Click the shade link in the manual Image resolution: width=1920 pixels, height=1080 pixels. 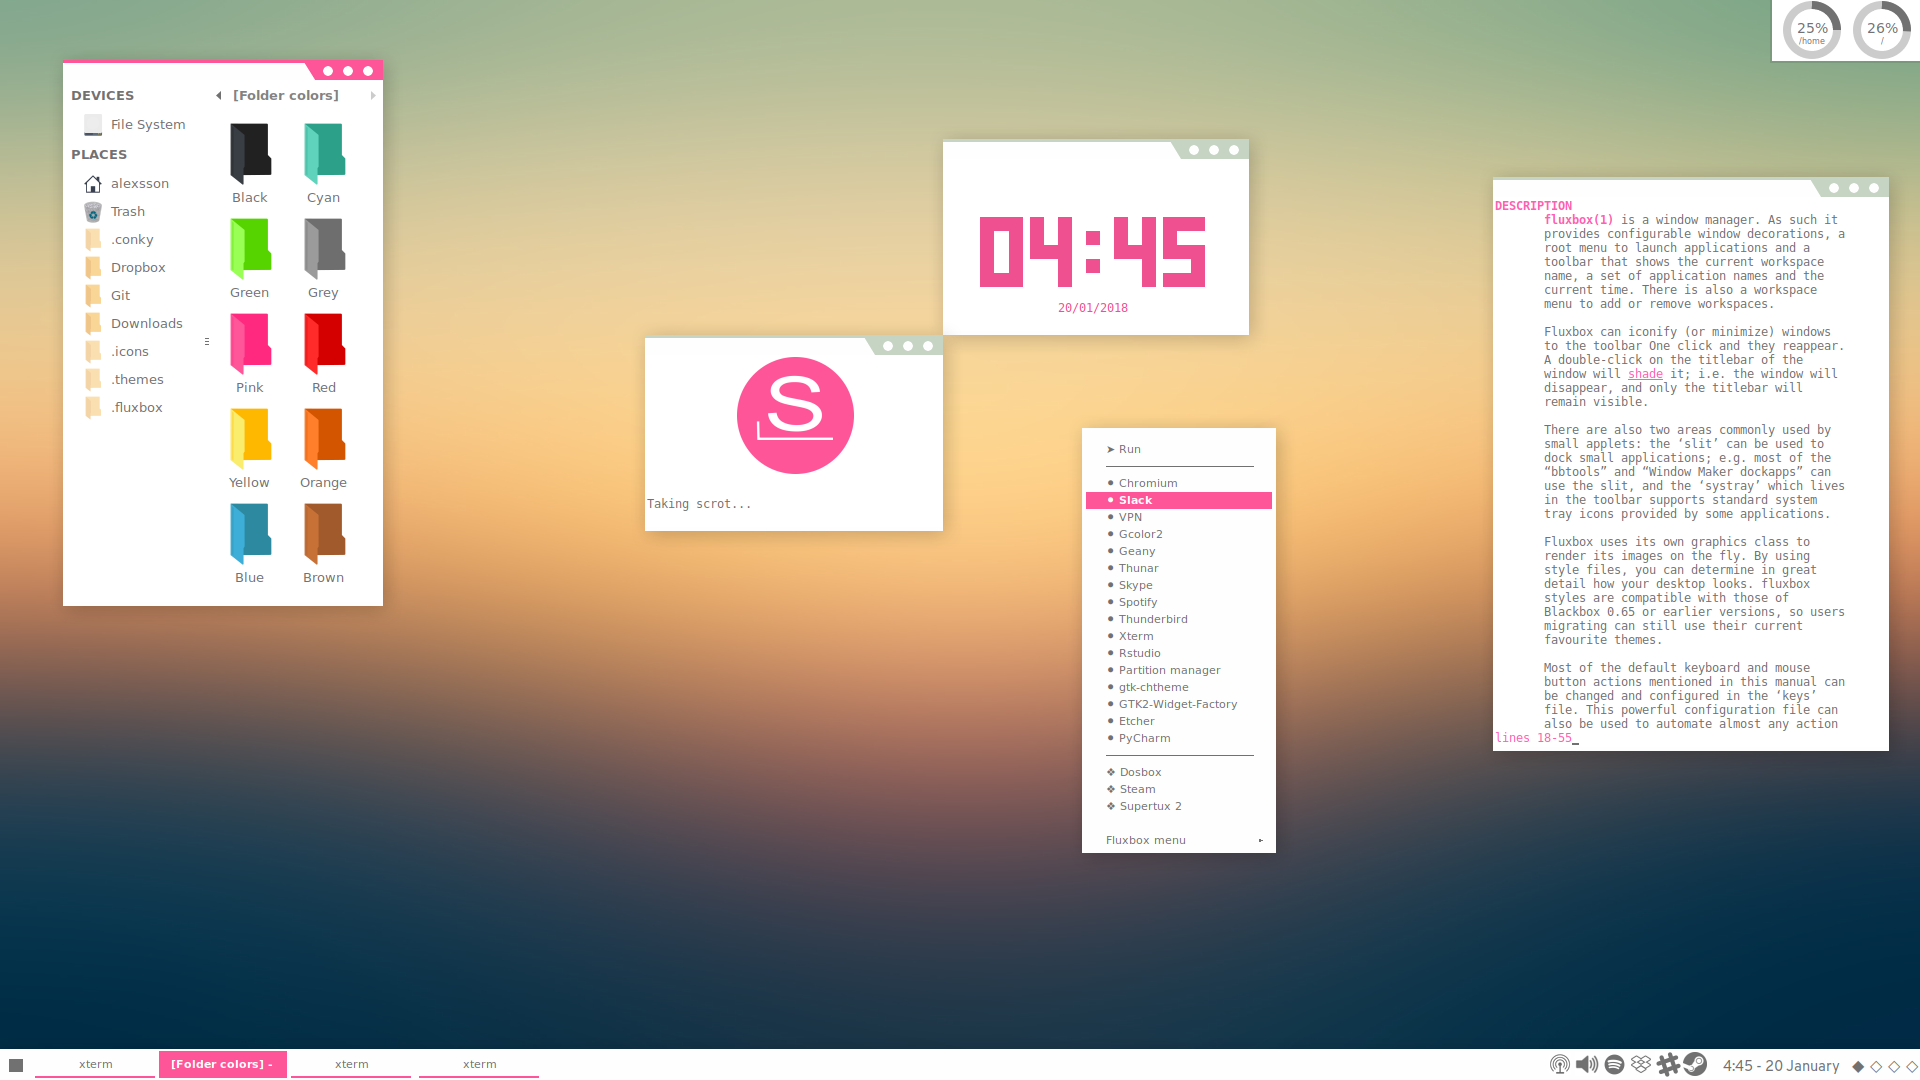1645,374
